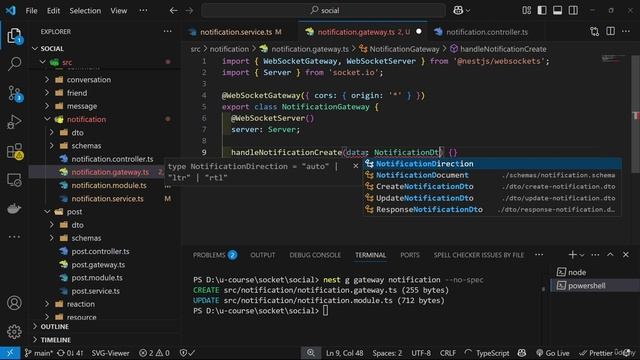Open errors and warnings count in status bar
The width and height of the screenshot is (640, 360).
pos(154,353)
